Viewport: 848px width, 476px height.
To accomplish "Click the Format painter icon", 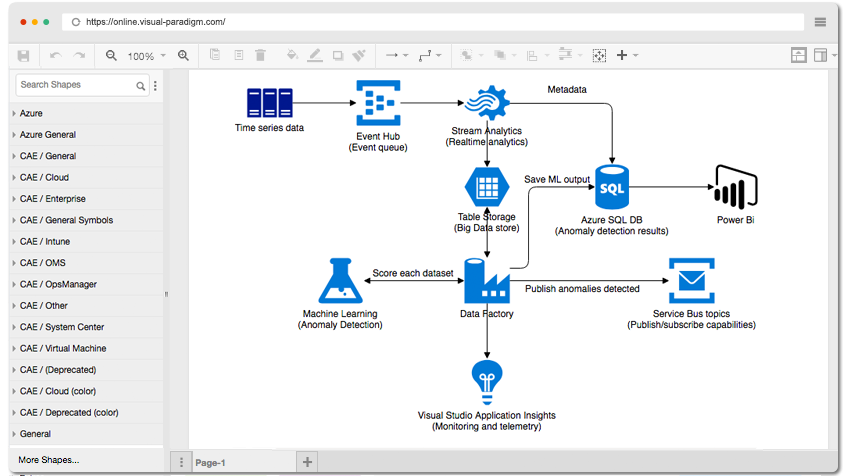I will (x=359, y=55).
